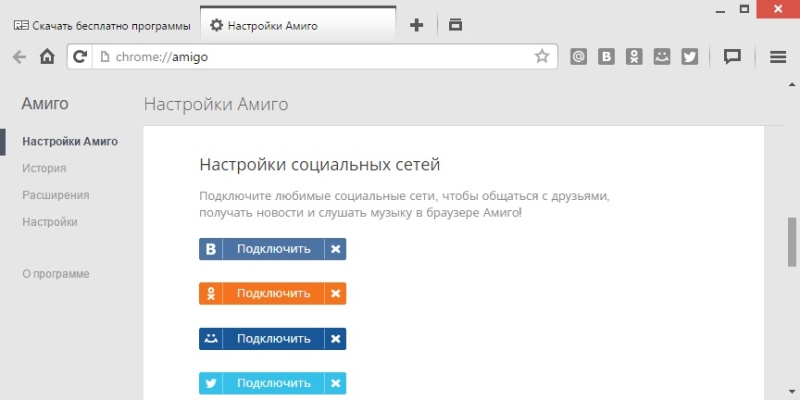Image resolution: width=800 pixels, height=400 pixels.
Task: Open Mail.ru @ toolbar icon
Action: [x=578, y=57]
